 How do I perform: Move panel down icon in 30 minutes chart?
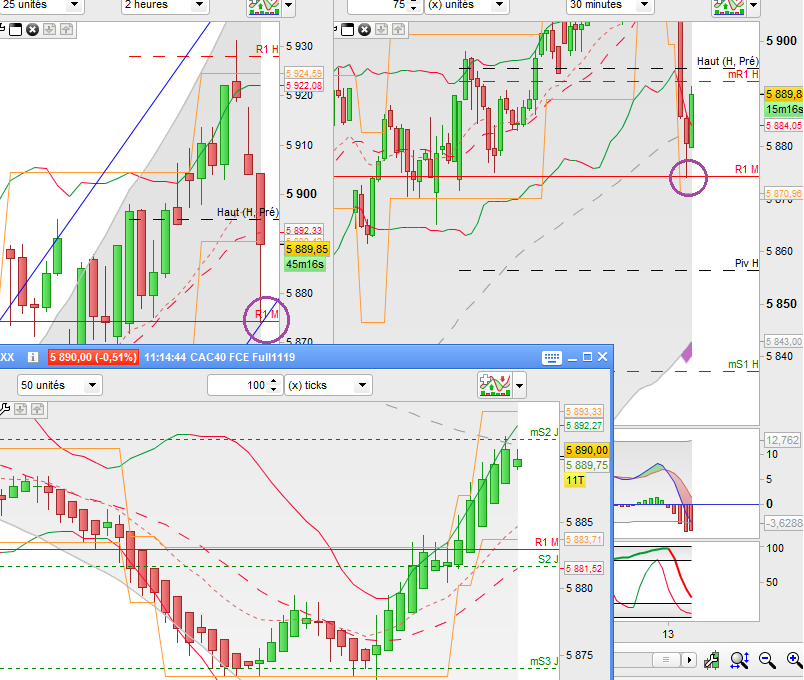point(381,29)
